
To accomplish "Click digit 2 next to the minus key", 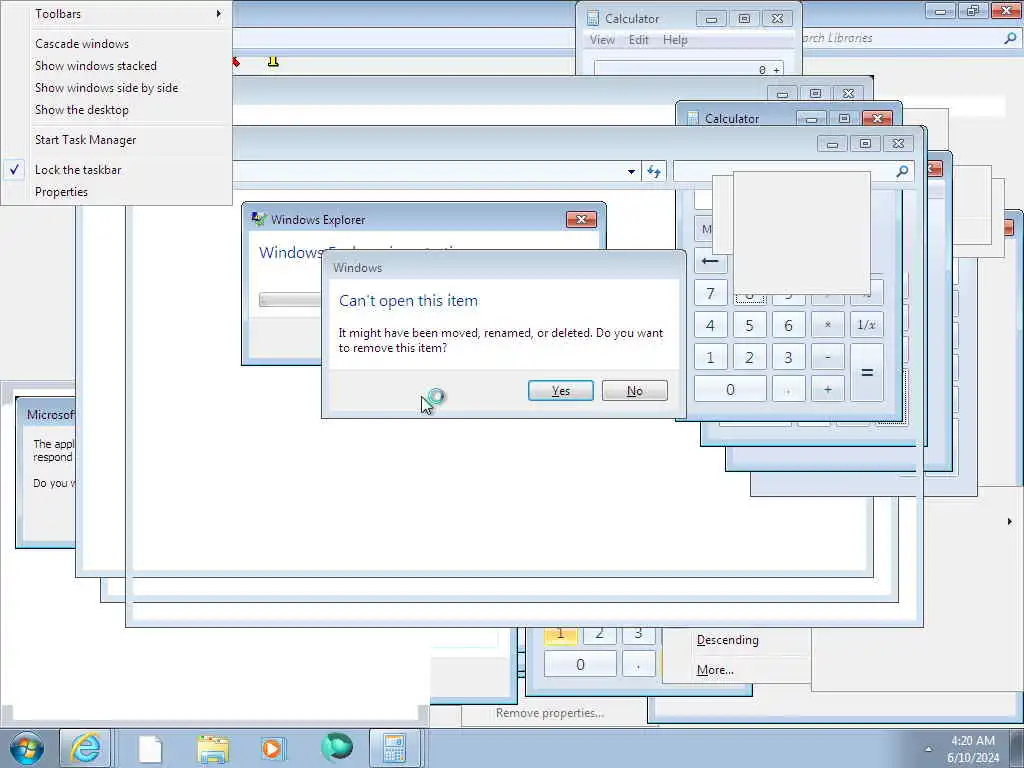I will [750, 357].
